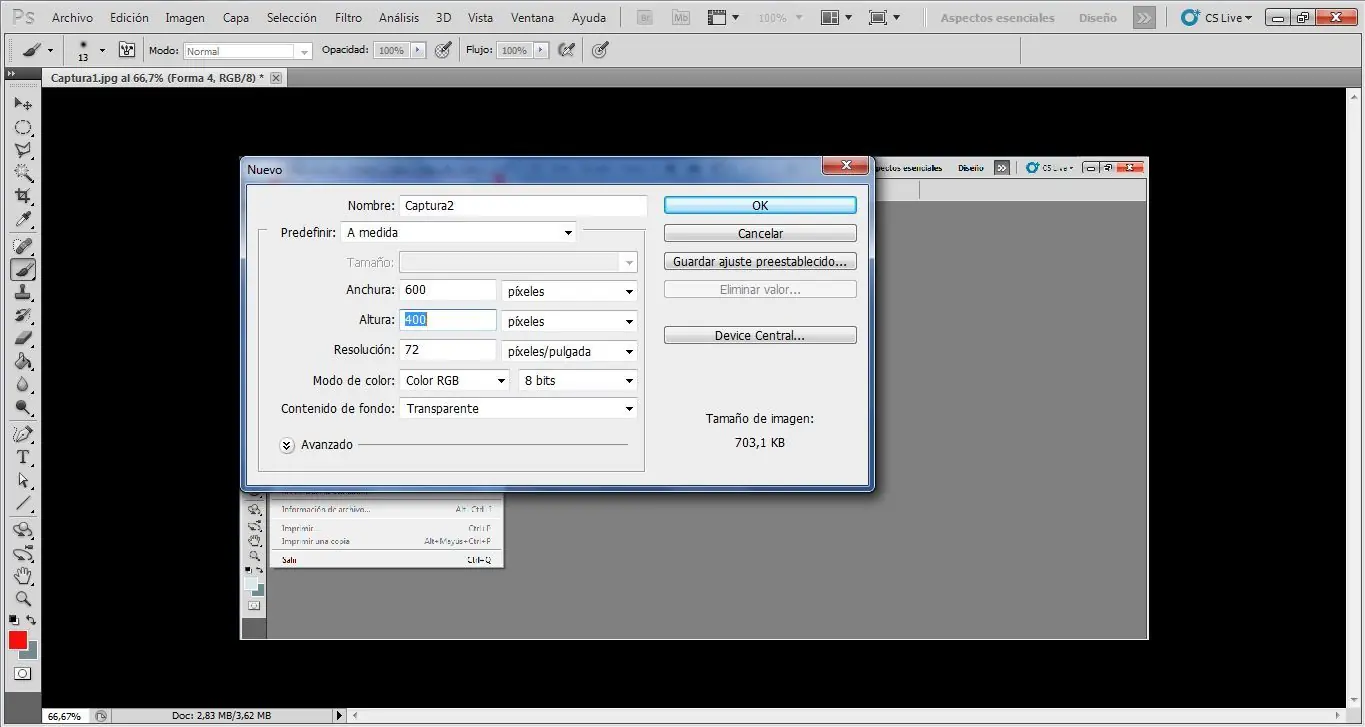Screen dimensions: 1365x727
Task: Close the Captura1.jpg document tab
Action: pos(276,77)
